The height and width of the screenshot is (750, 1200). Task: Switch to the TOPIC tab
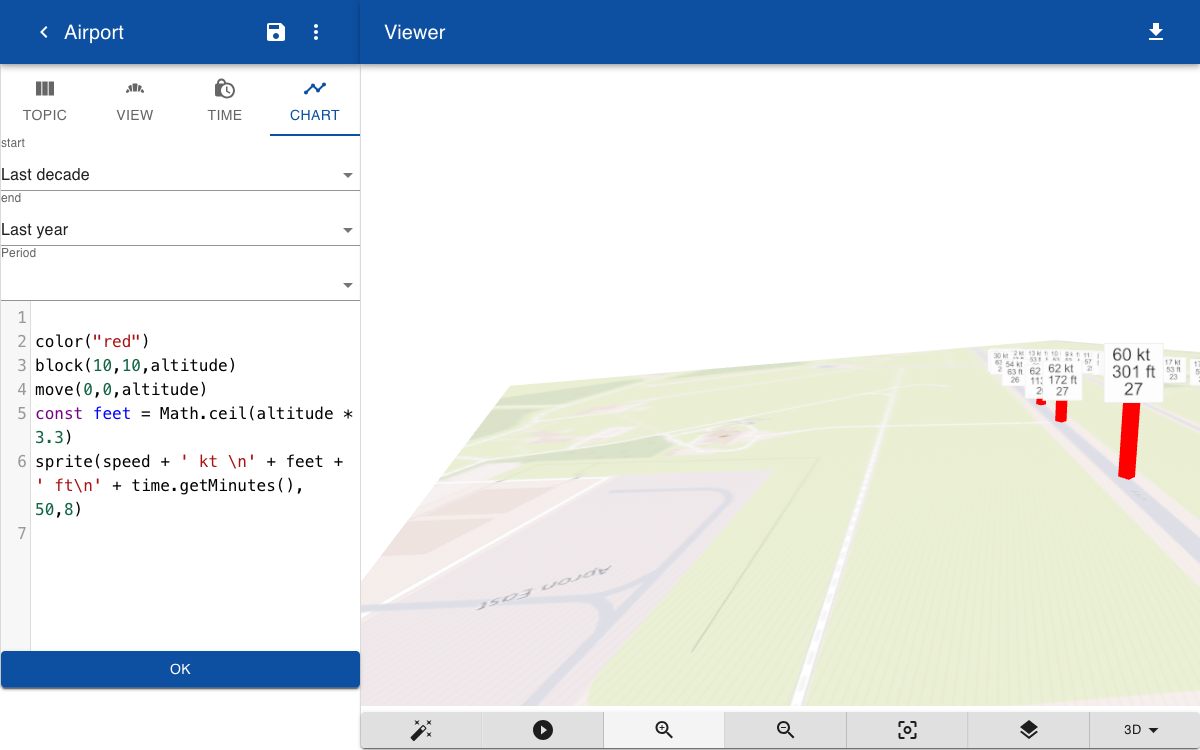click(x=45, y=101)
